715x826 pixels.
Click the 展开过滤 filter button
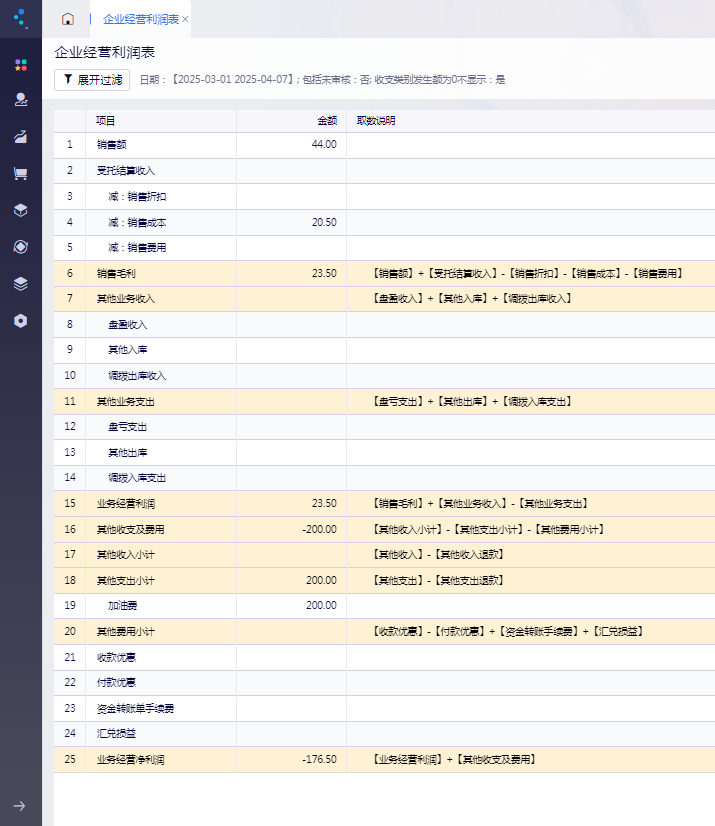click(x=92, y=80)
